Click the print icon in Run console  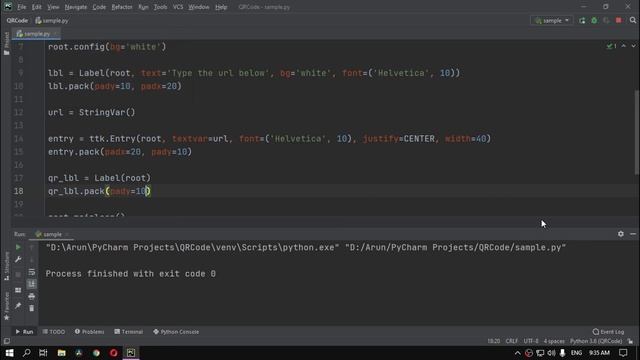31,296
